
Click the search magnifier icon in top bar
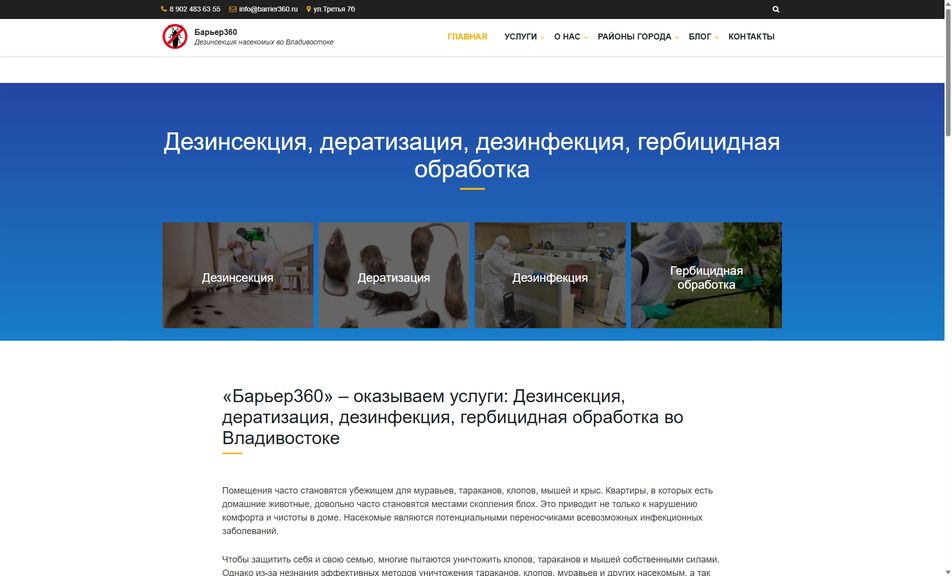click(775, 9)
